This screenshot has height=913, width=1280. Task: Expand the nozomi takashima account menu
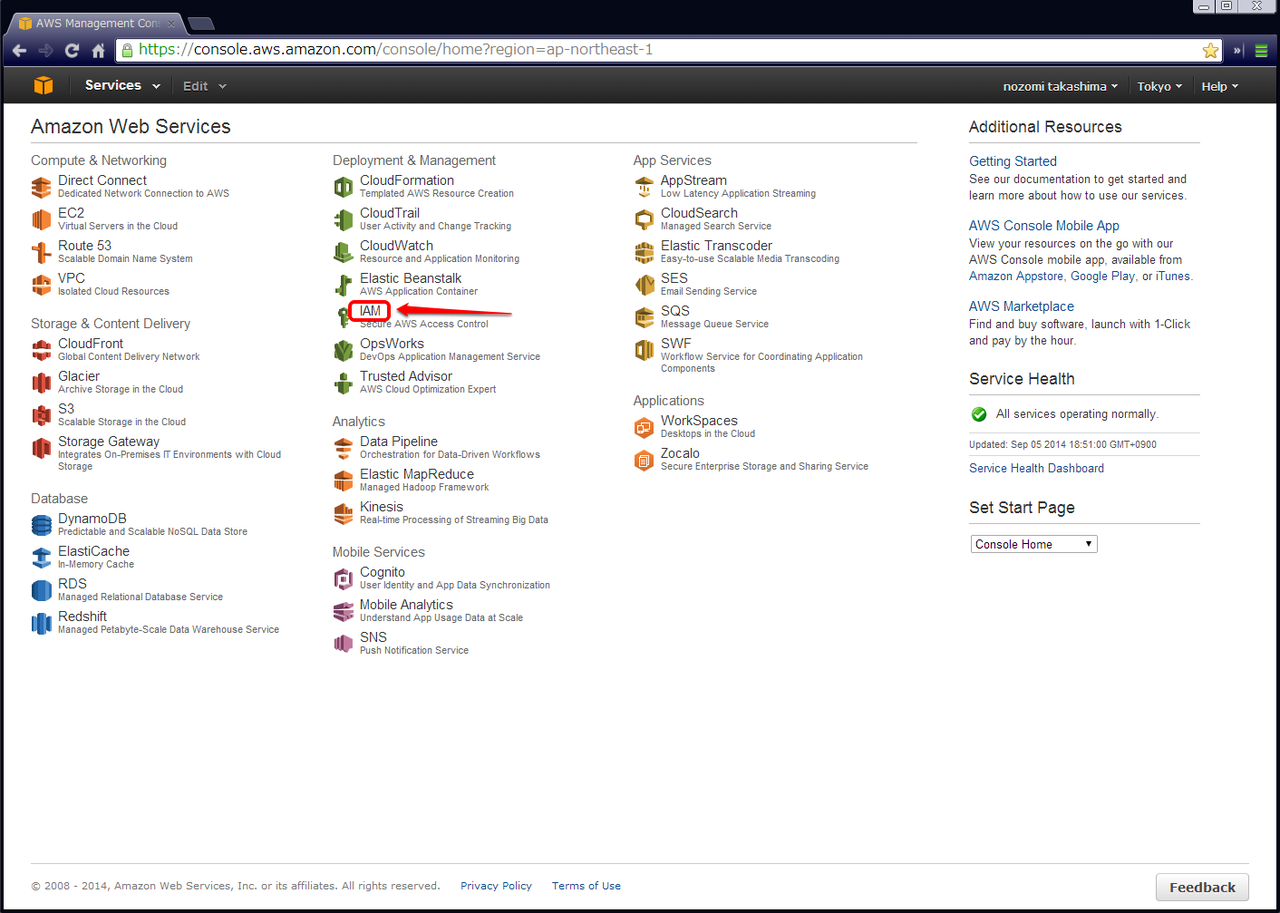click(1061, 86)
